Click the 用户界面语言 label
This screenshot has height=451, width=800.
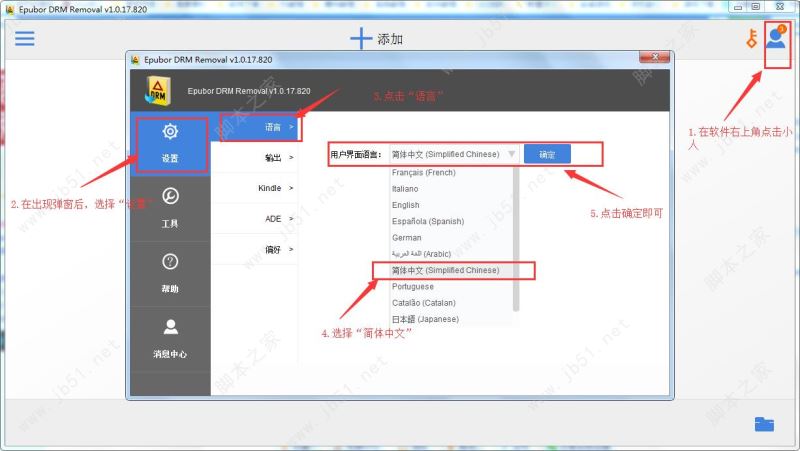point(356,155)
